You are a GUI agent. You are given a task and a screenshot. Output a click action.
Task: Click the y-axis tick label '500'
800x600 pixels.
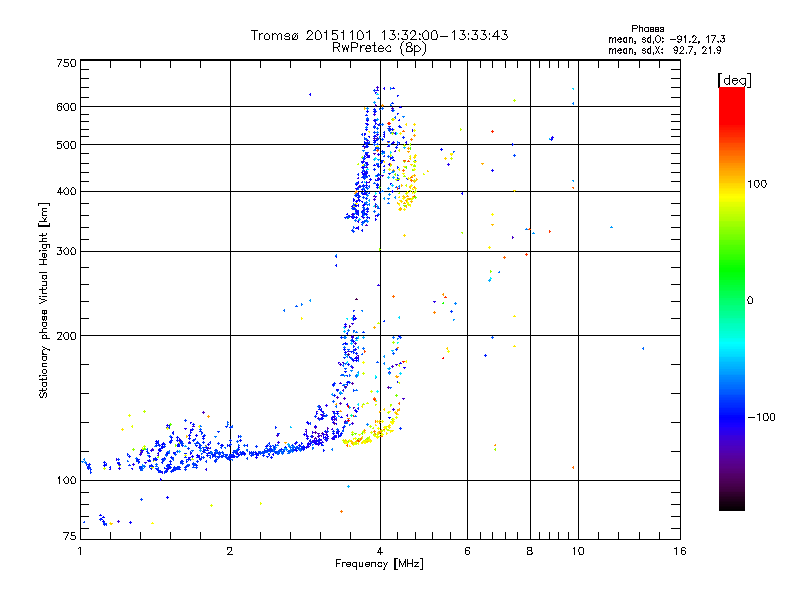tap(66, 145)
